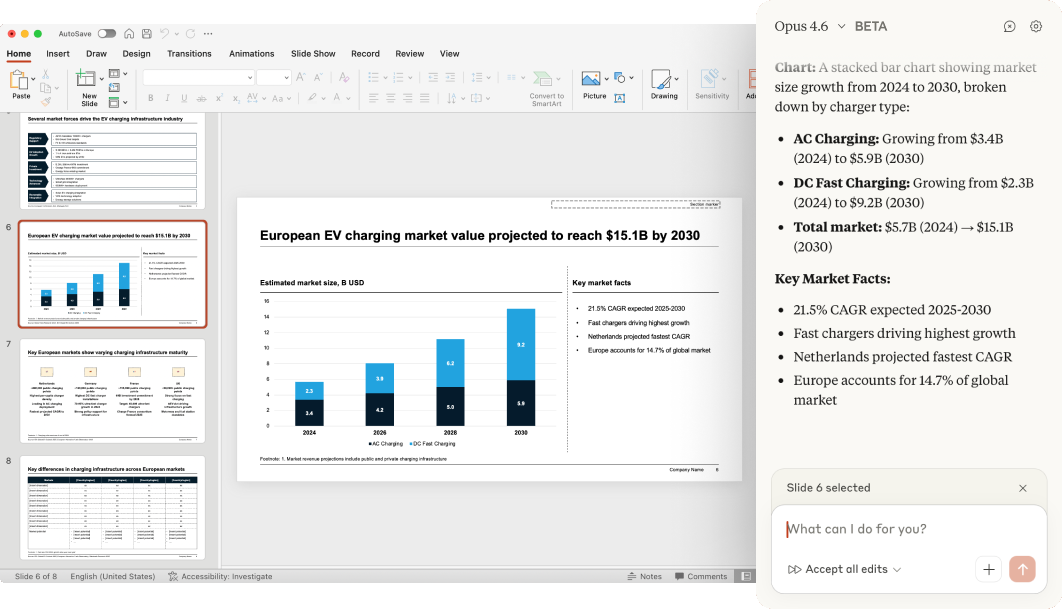Open Opus panel settings gear
Screen dimensions: 1062x609
(1036, 27)
